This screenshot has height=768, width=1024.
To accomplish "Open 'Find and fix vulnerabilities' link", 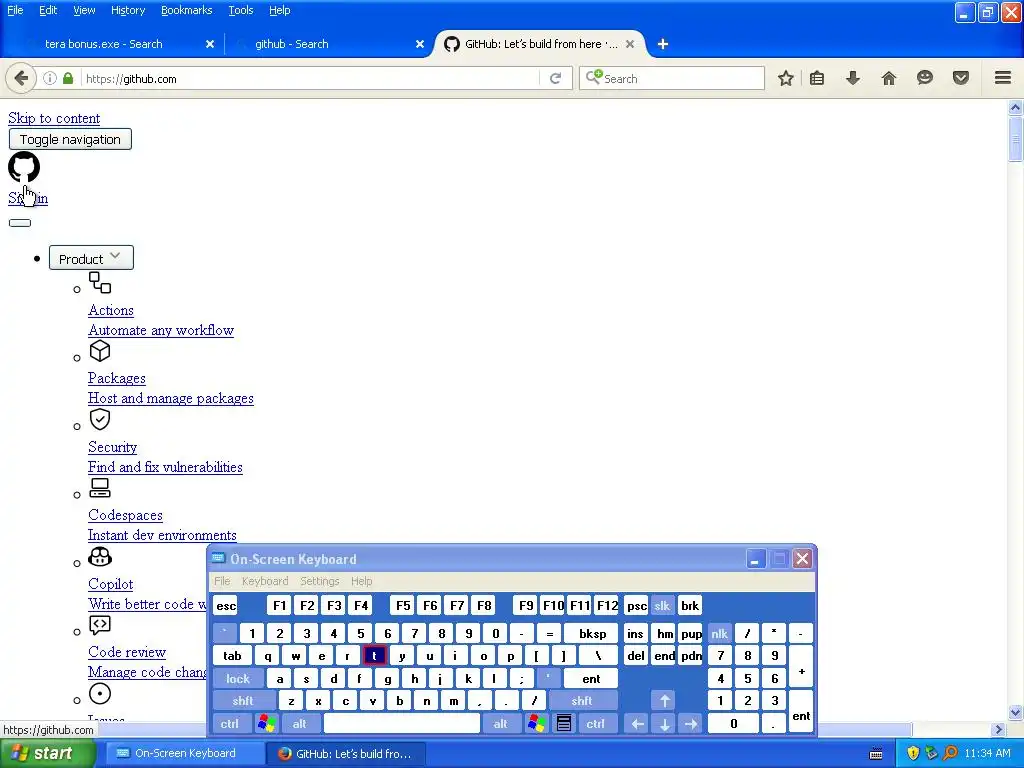I will point(165,467).
